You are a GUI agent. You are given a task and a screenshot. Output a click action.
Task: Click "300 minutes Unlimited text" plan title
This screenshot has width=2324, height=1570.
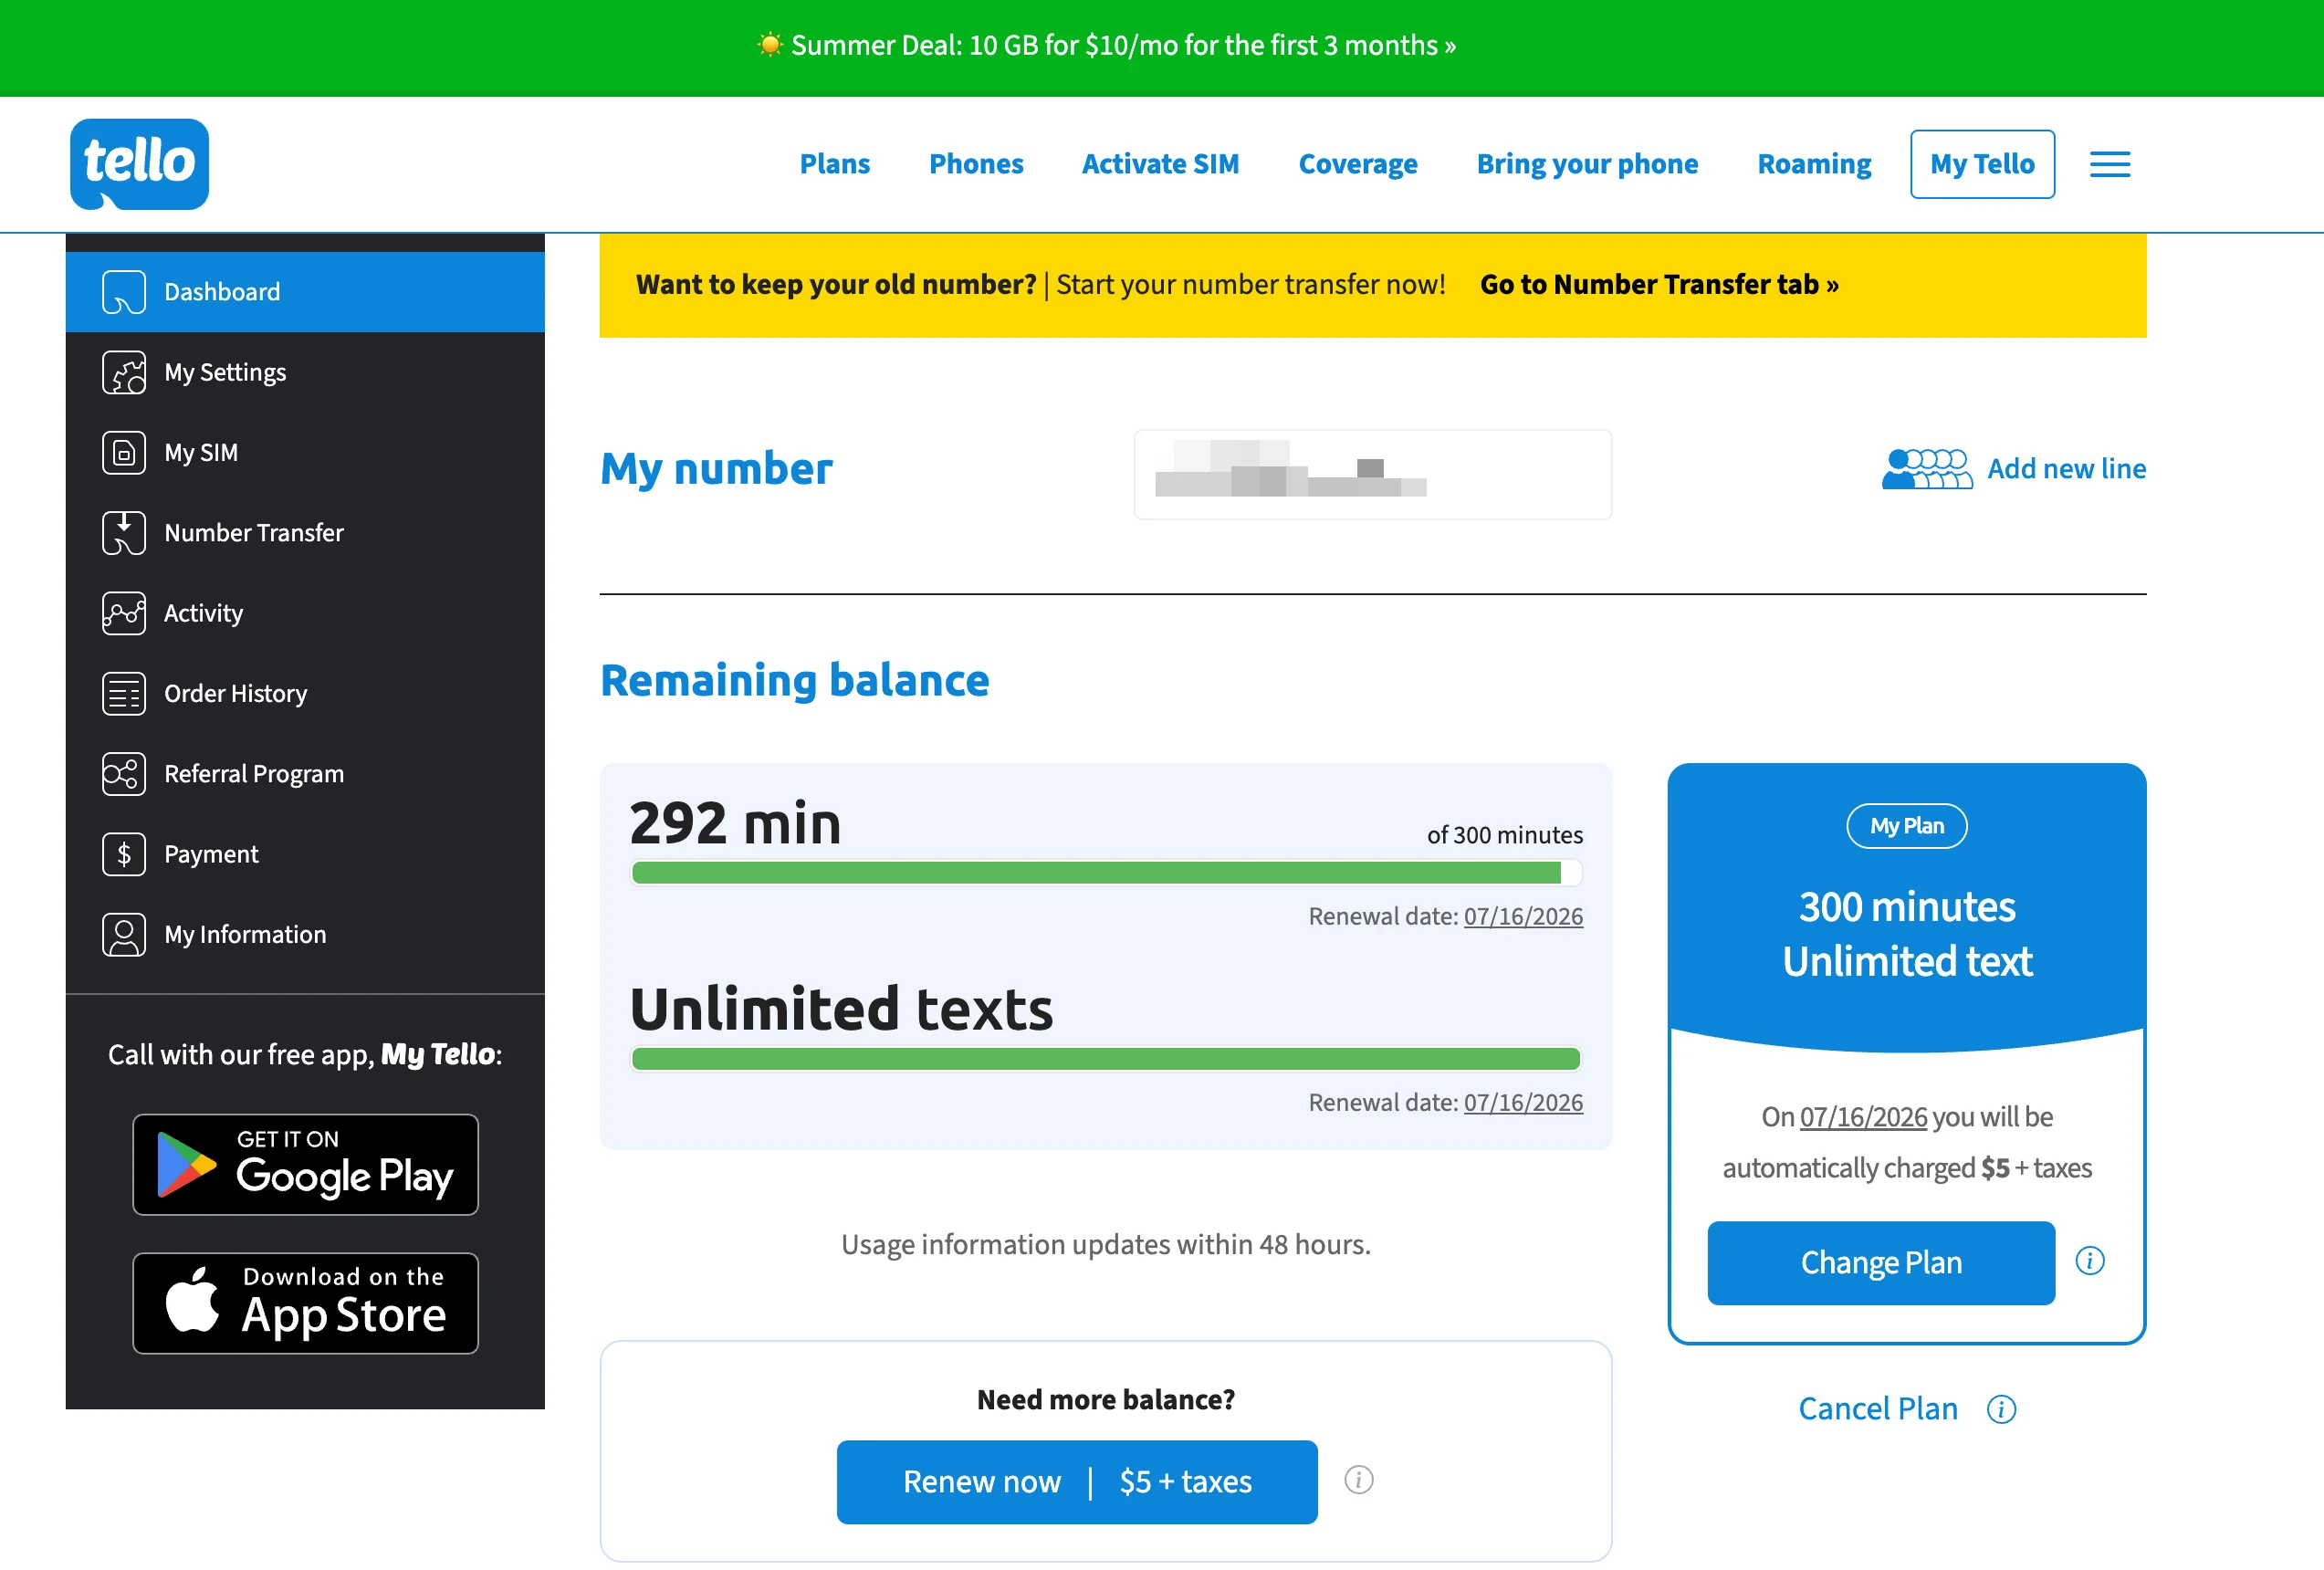pos(1906,934)
